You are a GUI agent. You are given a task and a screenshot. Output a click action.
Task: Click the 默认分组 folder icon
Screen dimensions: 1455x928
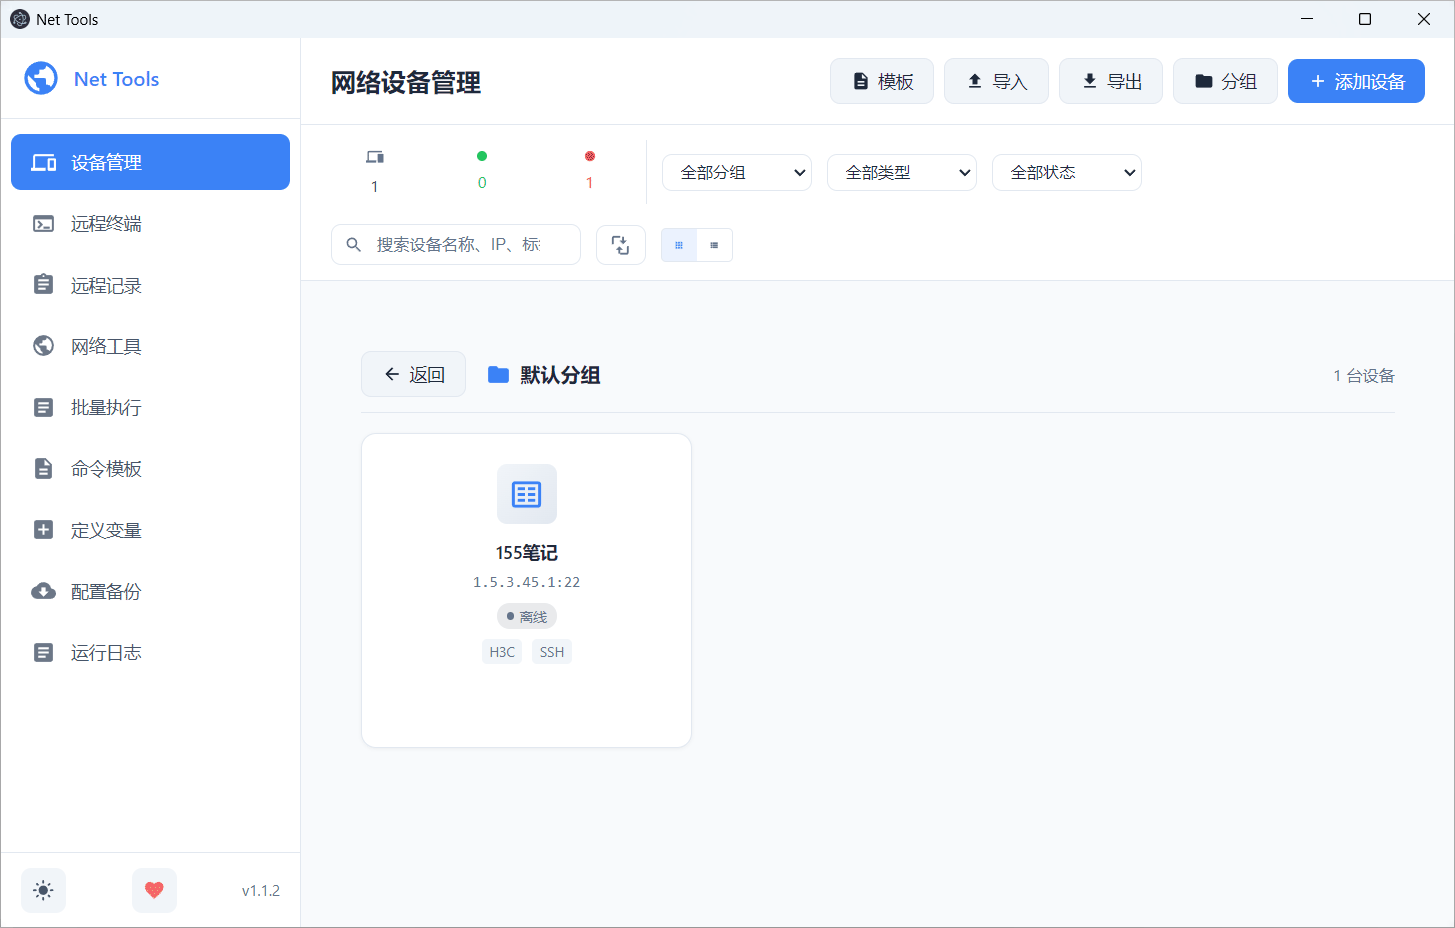click(498, 375)
